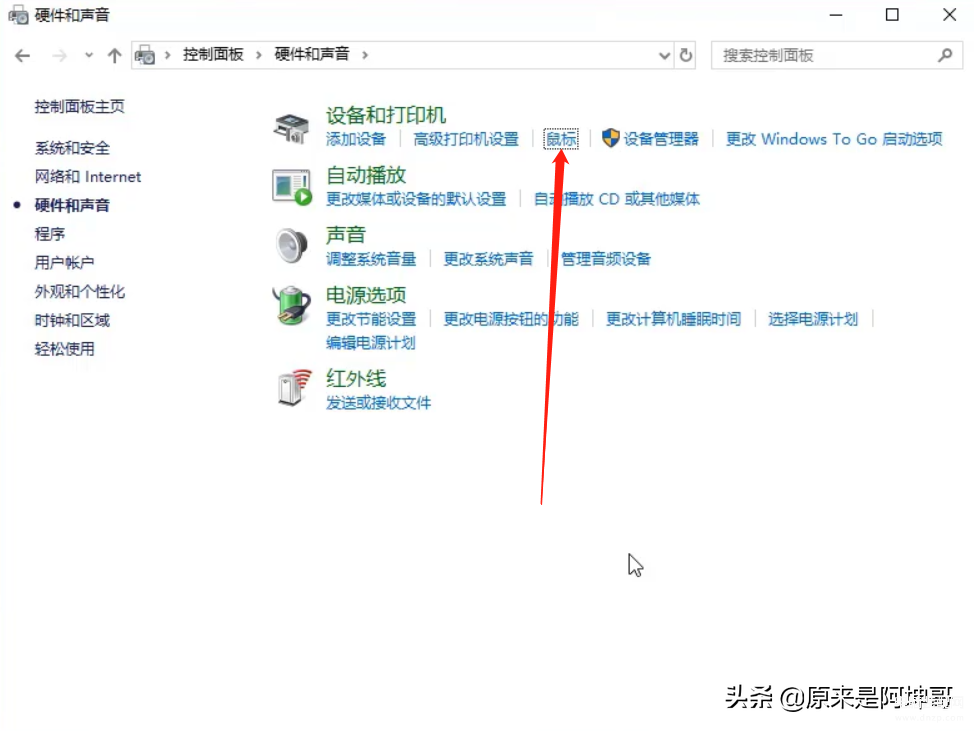Maximize the 硬件和声音 window

[x=892, y=15]
